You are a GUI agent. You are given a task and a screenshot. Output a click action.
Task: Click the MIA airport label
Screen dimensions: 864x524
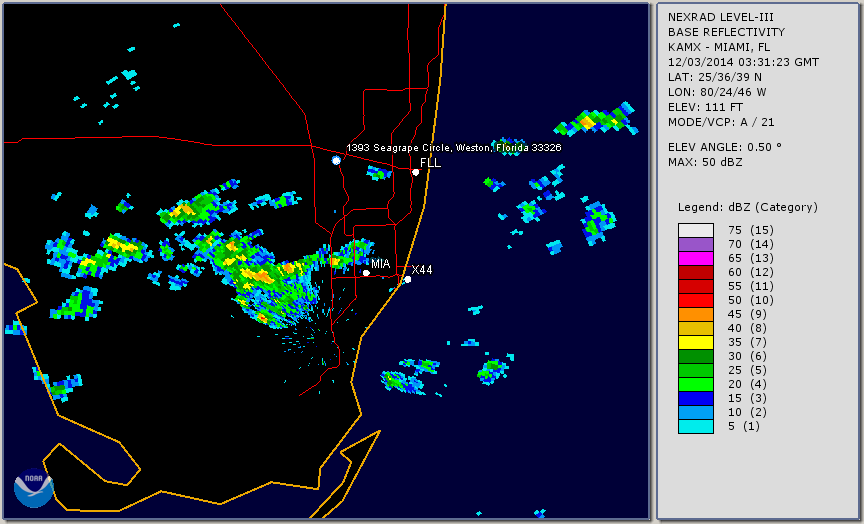(x=381, y=264)
